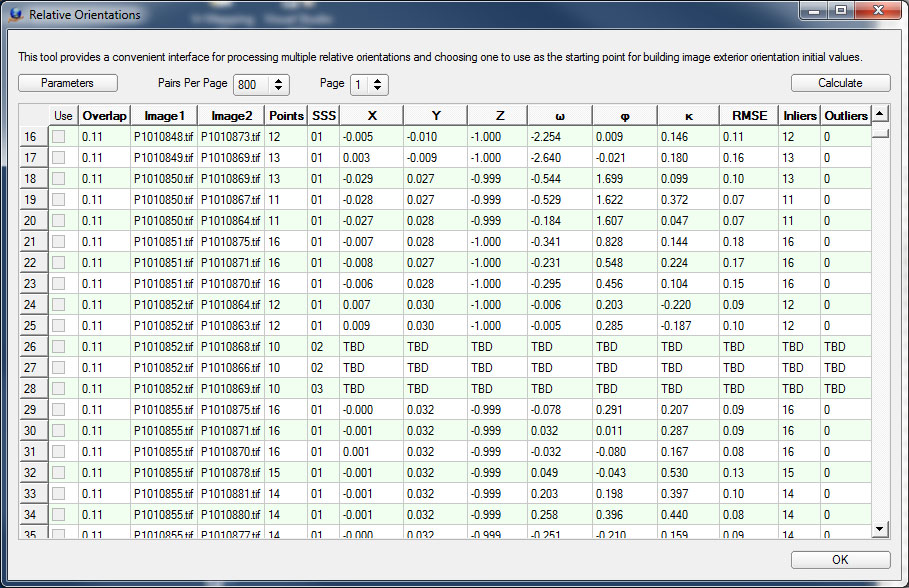
Task: Click the κ column header
Action: pyautogui.click(x=689, y=116)
